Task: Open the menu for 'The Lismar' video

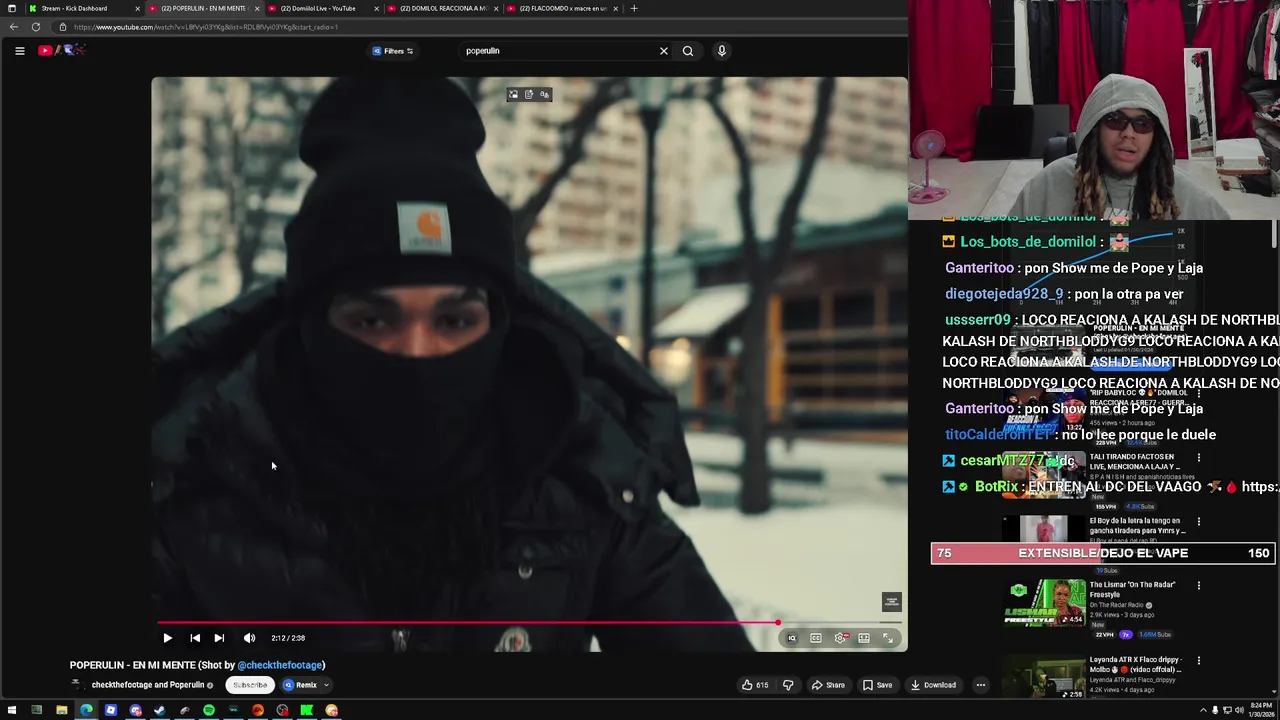Action: [1198, 586]
